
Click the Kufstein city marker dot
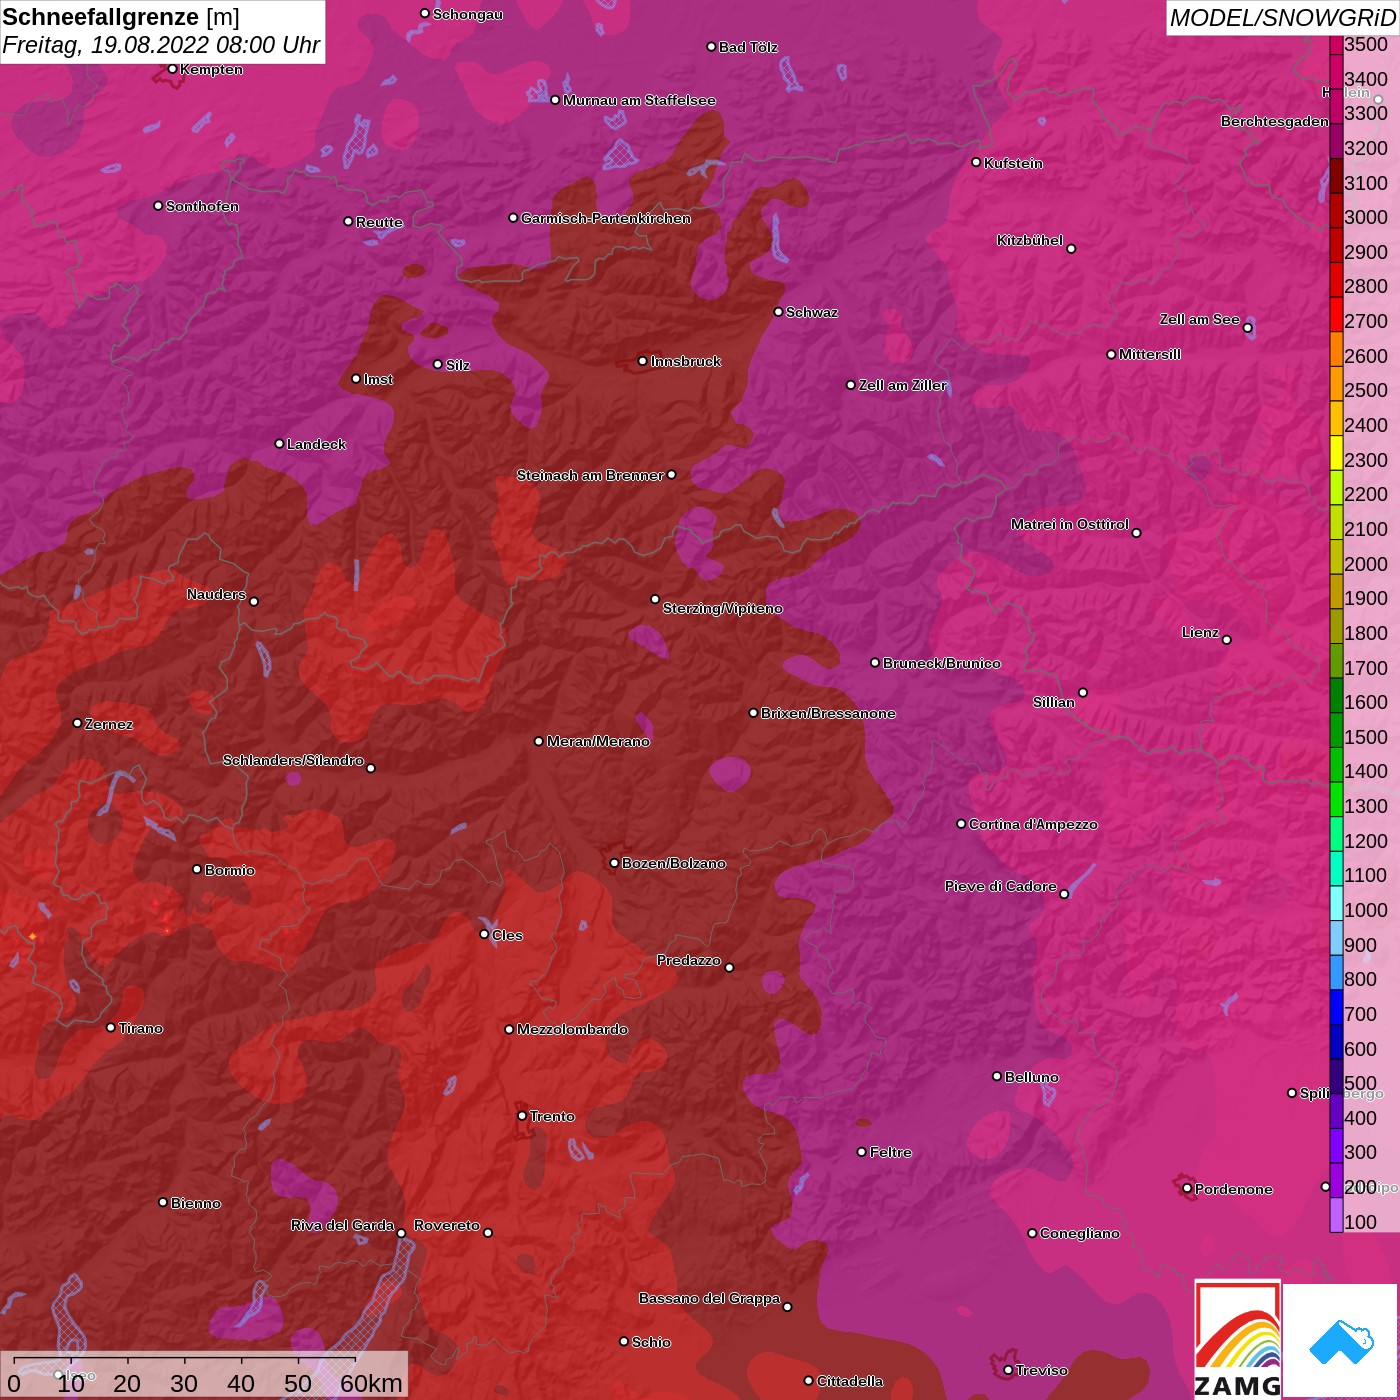[977, 162]
